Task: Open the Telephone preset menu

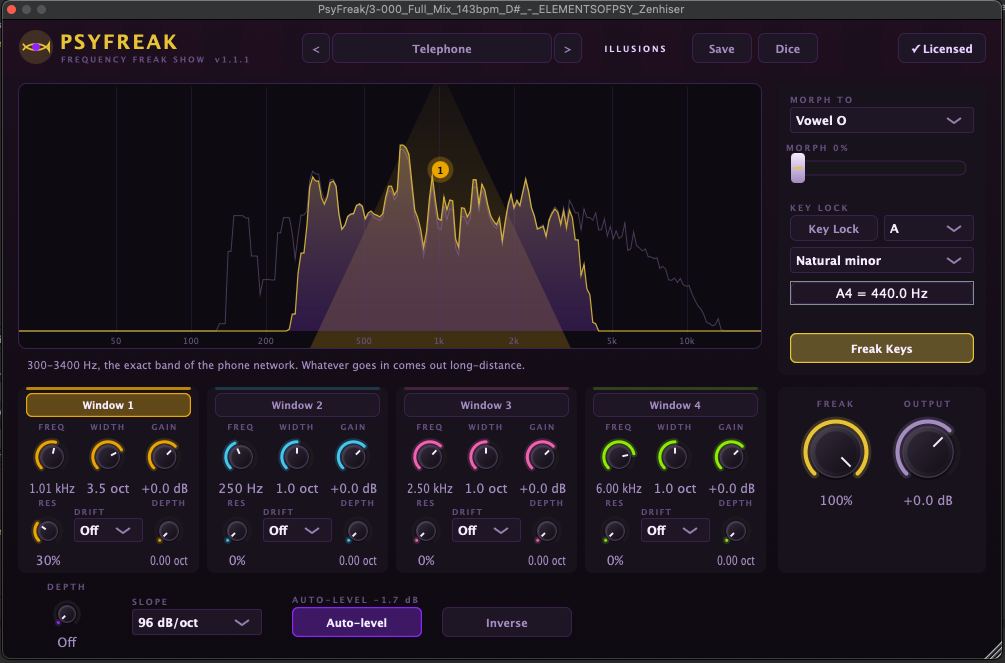Action: tap(442, 49)
